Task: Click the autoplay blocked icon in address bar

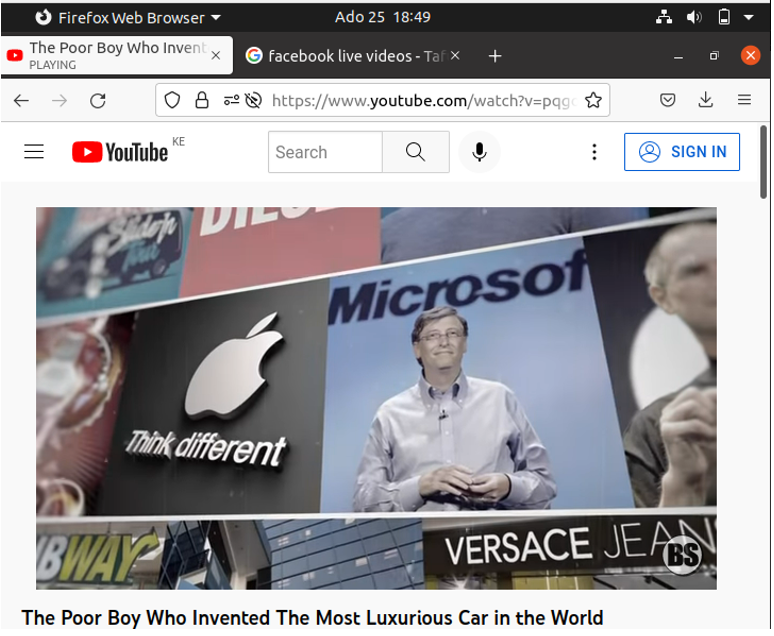Action: tap(253, 100)
